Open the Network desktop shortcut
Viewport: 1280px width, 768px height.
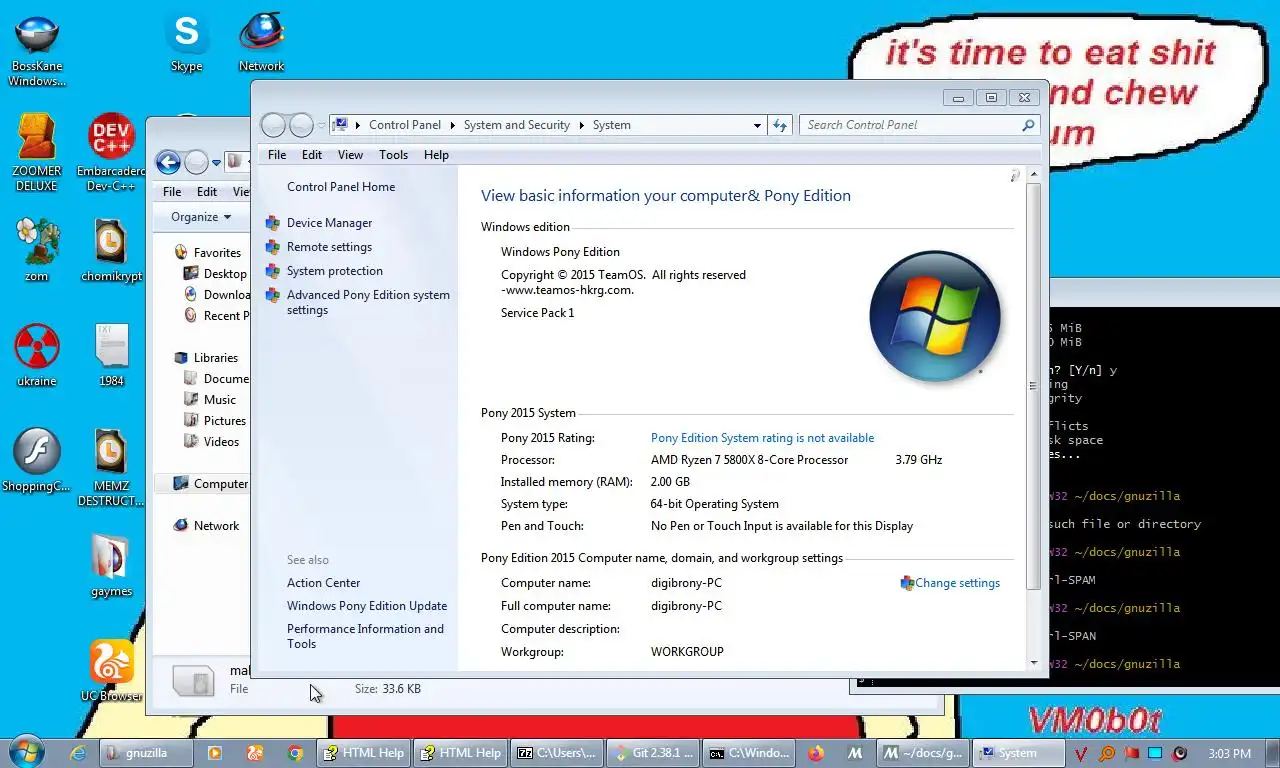point(261,42)
